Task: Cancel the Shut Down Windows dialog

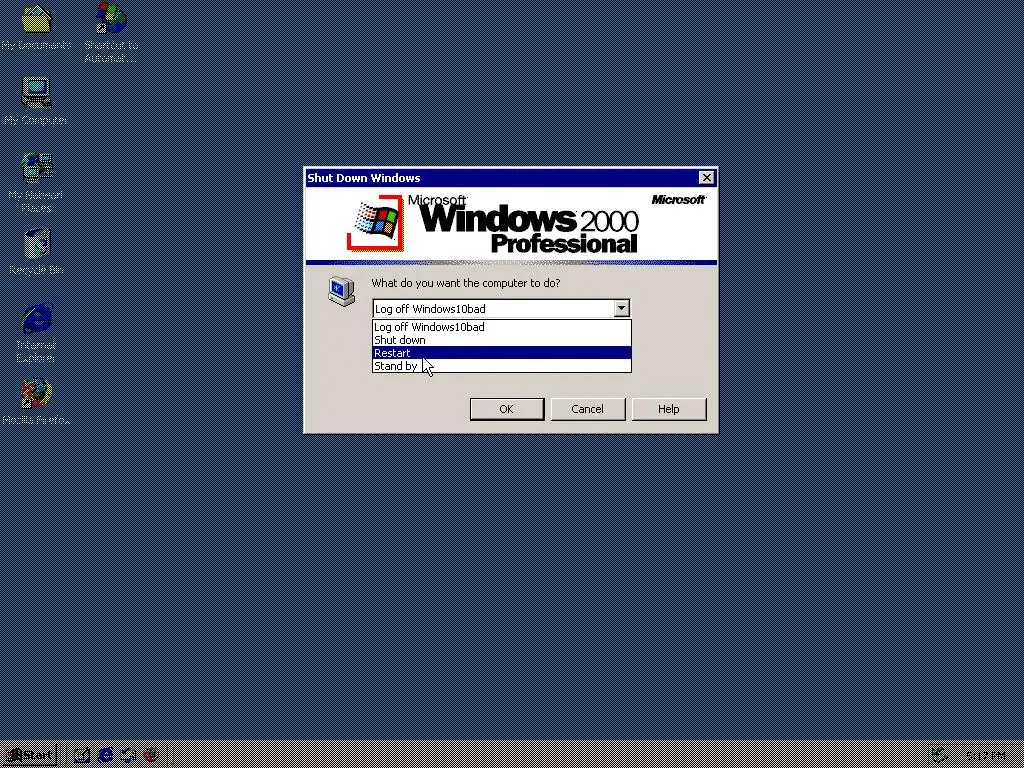Action: click(x=588, y=409)
